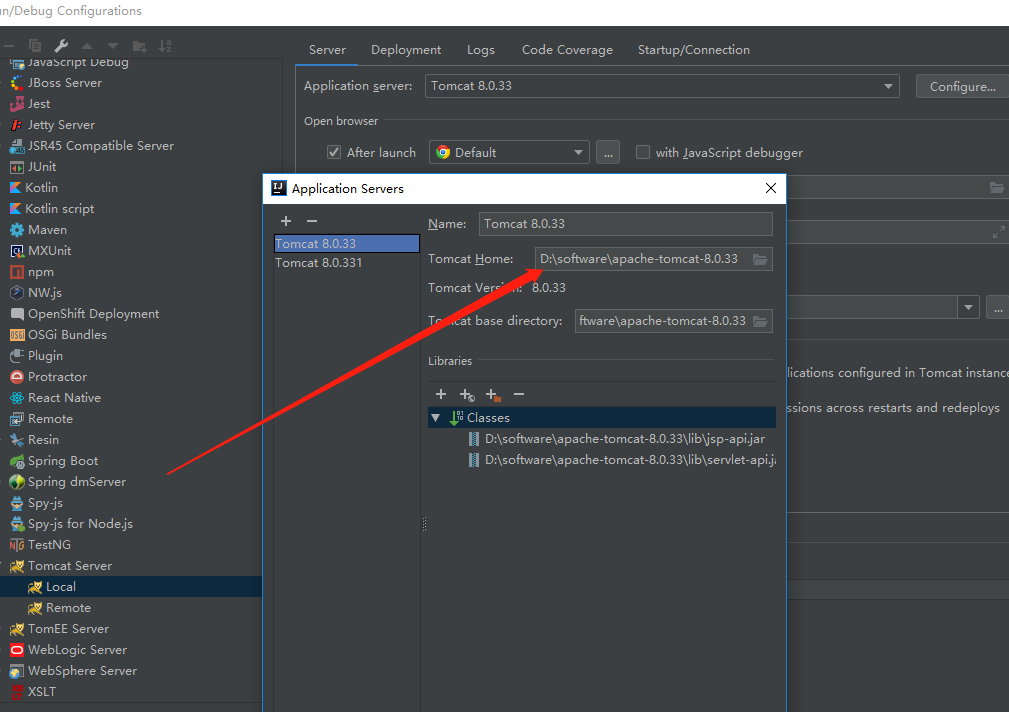Image resolution: width=1009 pixels, height=712 pixels.
Task: Switch to the Code Coverage tab
Action: [x=567, y=50]
